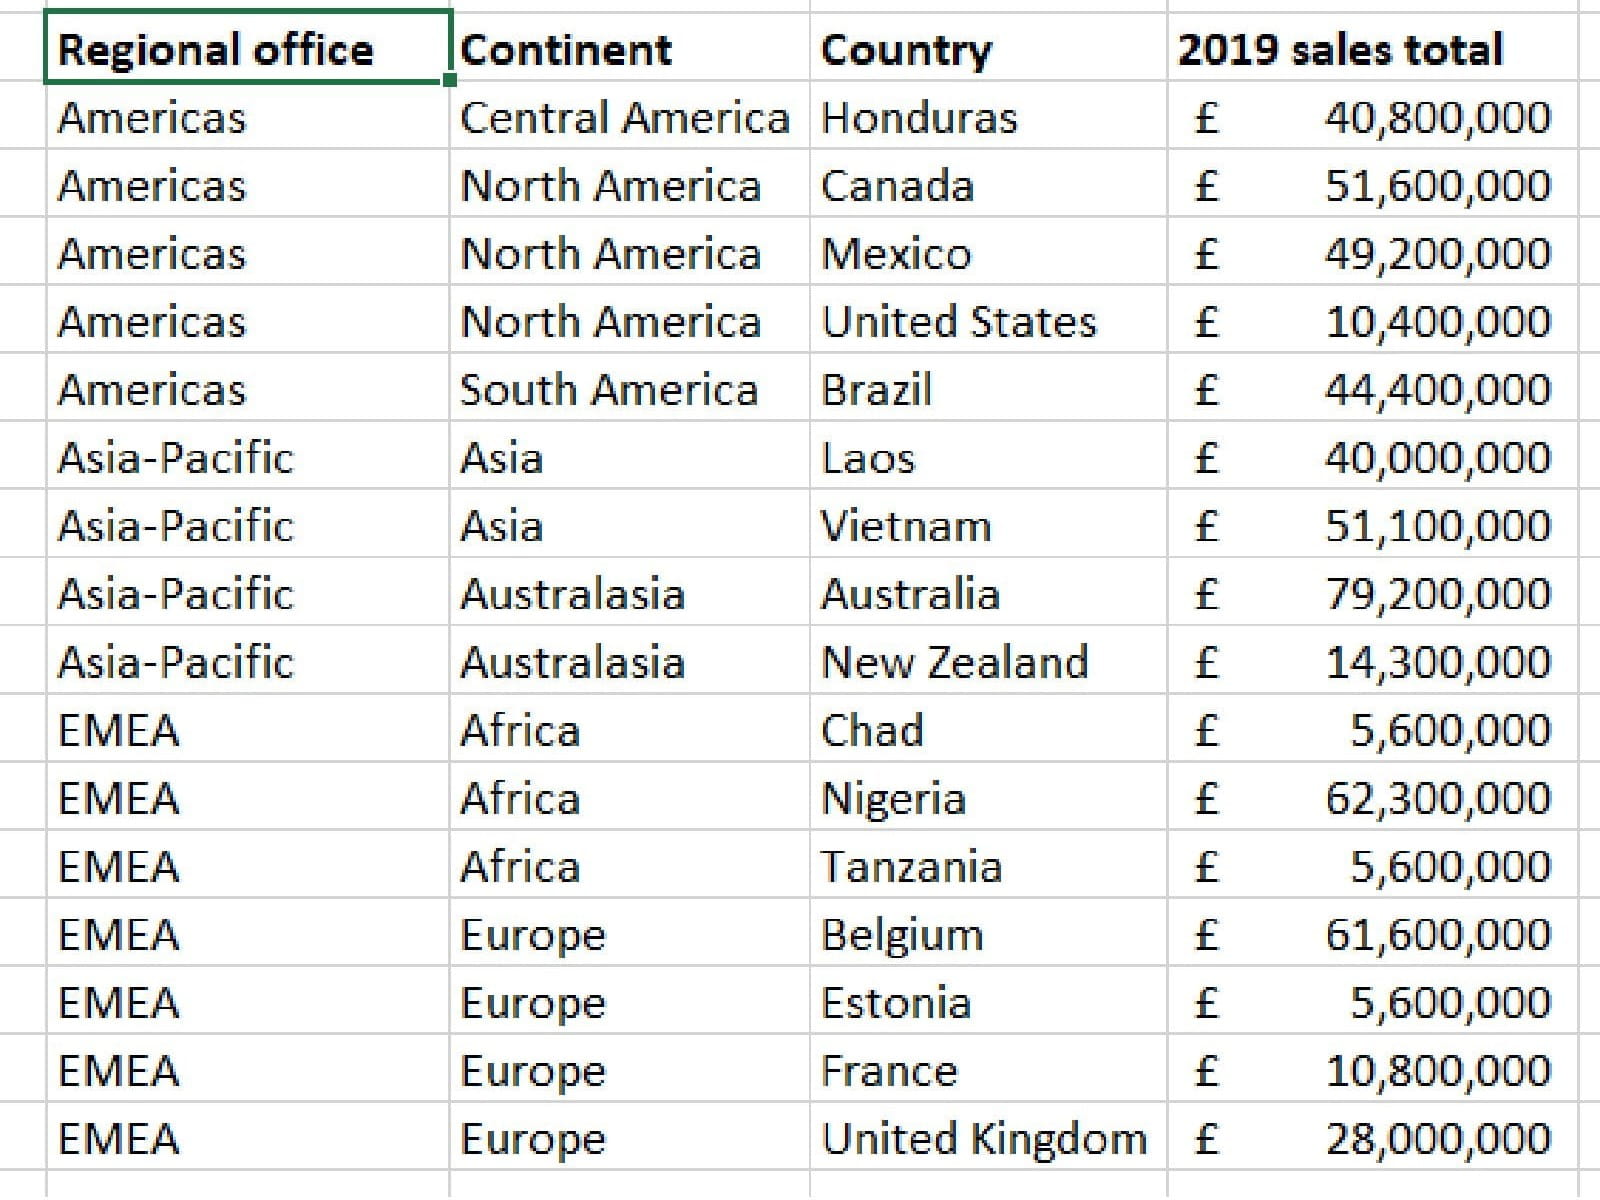Select the Honduras country cell
The image size is (1600, 1200).
click(x=919, y=118)
